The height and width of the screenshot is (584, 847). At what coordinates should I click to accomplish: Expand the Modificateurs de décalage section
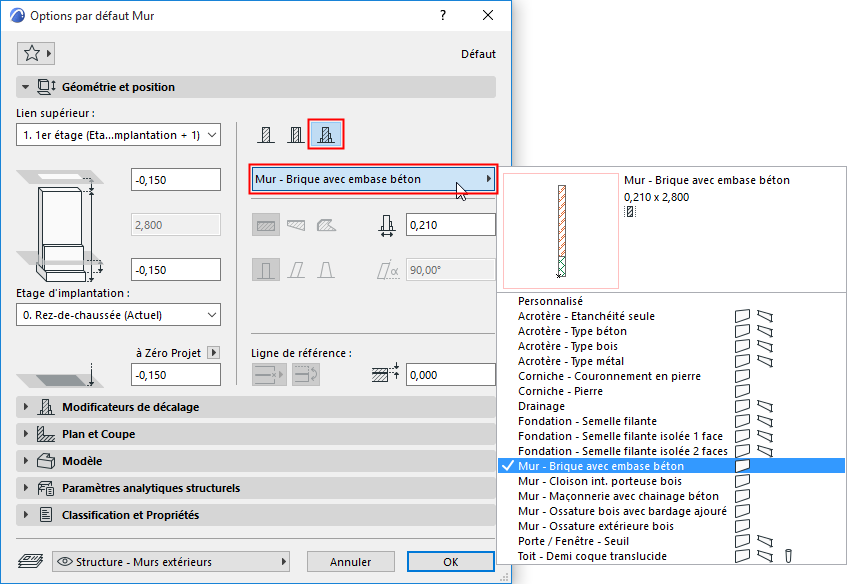25,407
